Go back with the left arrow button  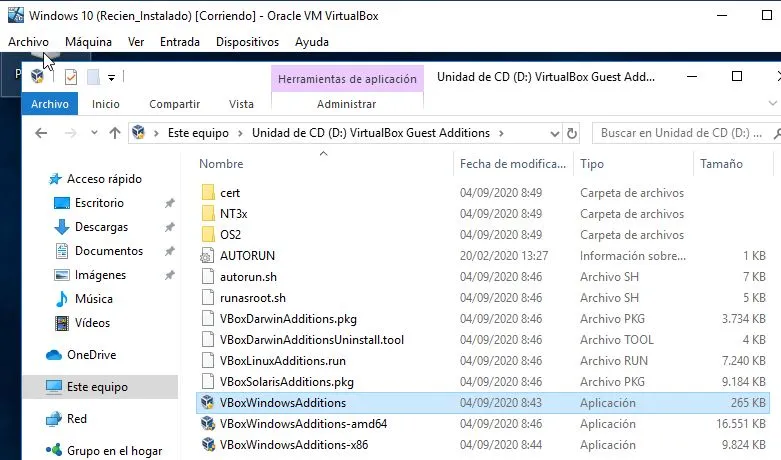[41, 133]
